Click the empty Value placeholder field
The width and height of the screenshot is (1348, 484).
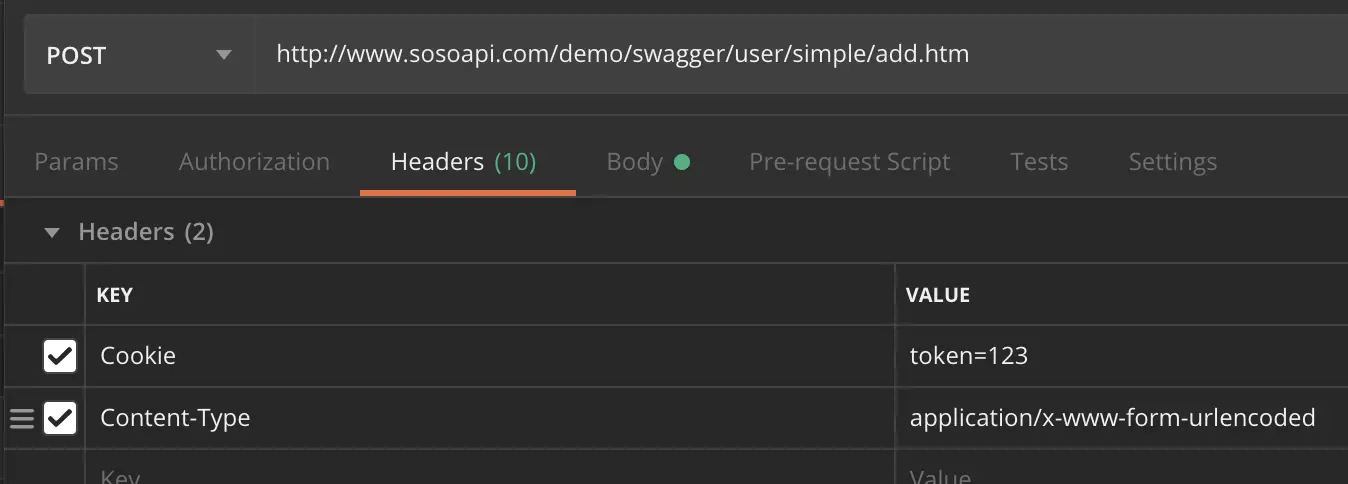(1122, 468)
